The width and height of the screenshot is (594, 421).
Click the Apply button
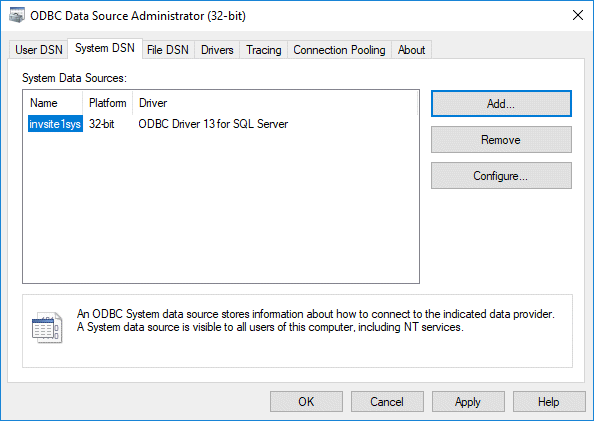[x=468, y=402]
